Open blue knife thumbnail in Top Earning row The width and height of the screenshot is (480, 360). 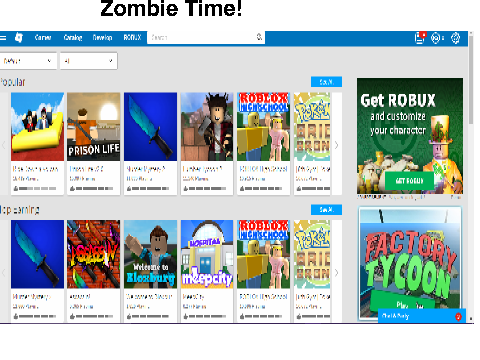[x=37, y=254]
